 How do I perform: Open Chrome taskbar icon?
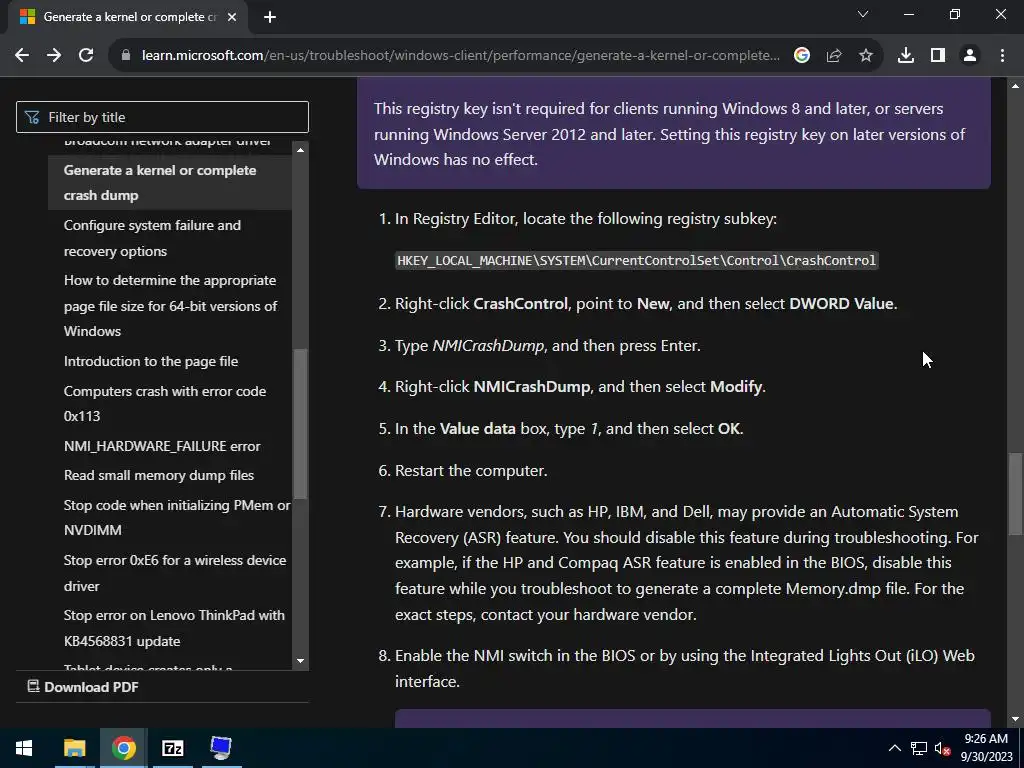123,748
